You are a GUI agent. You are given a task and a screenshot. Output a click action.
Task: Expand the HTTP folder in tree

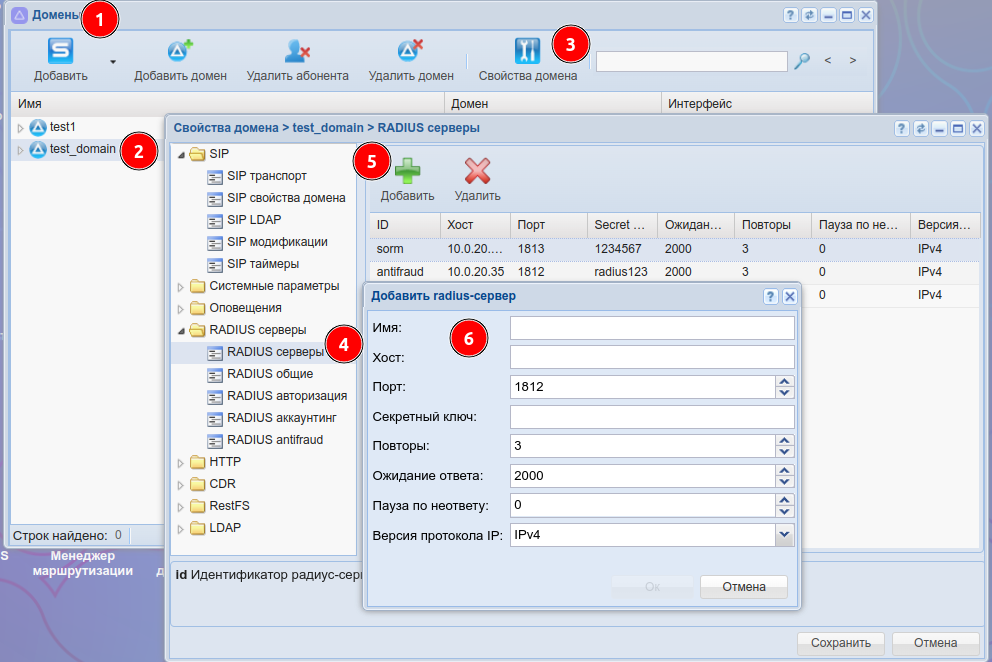pyautogui.click(x=181, y=463)
